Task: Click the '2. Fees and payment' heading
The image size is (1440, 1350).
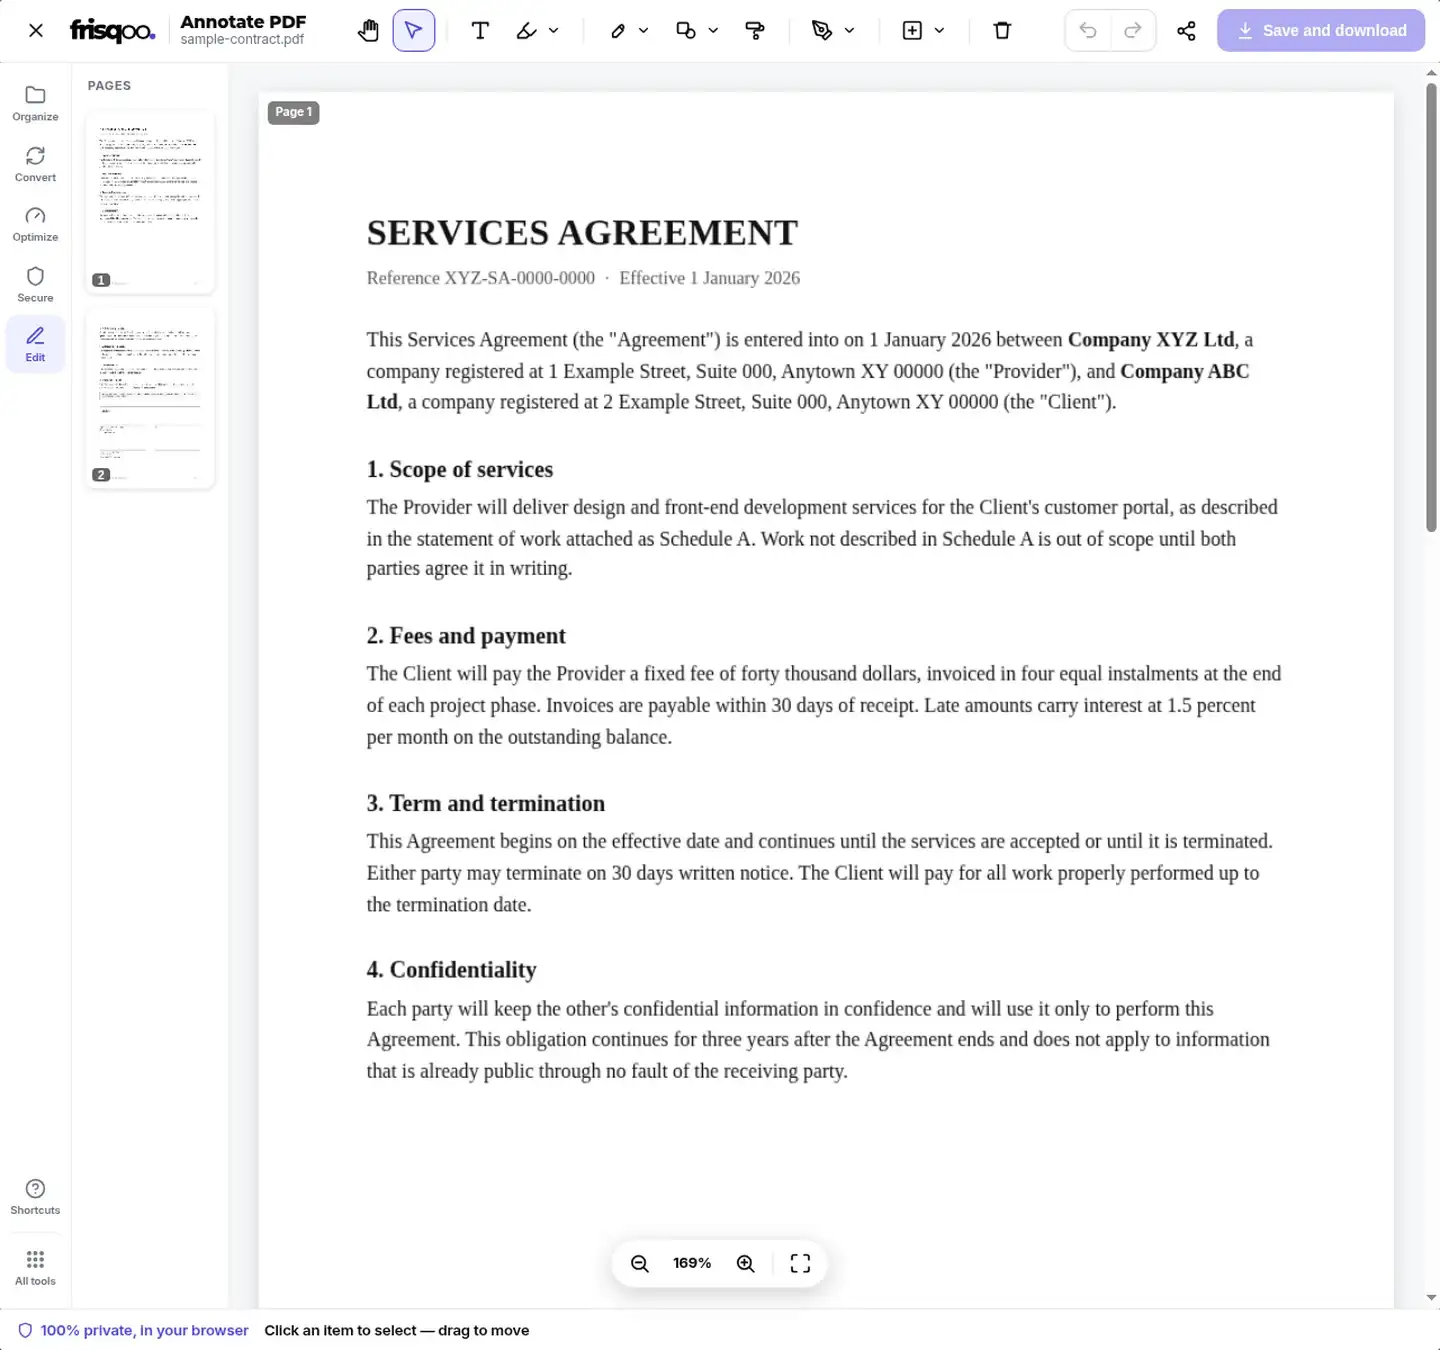Action: pyautogui.click(x=466, y=636)
